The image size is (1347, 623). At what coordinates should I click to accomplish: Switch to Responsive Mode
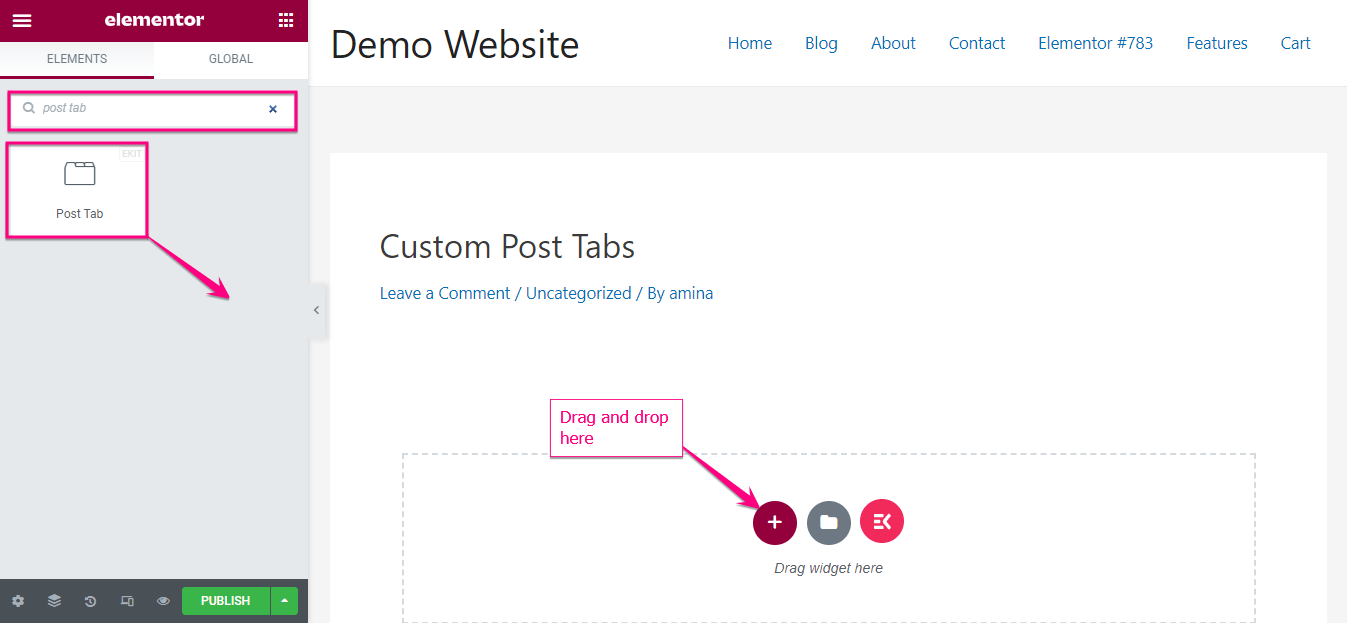126,600
